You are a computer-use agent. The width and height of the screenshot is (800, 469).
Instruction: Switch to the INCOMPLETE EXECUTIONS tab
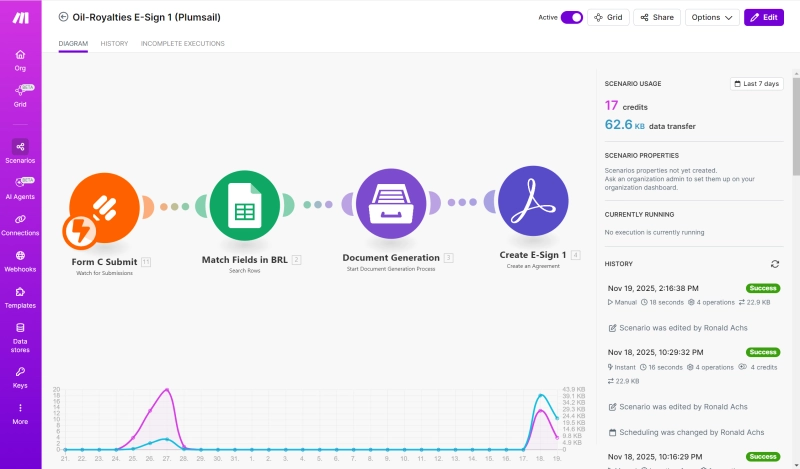pos(183,43)
